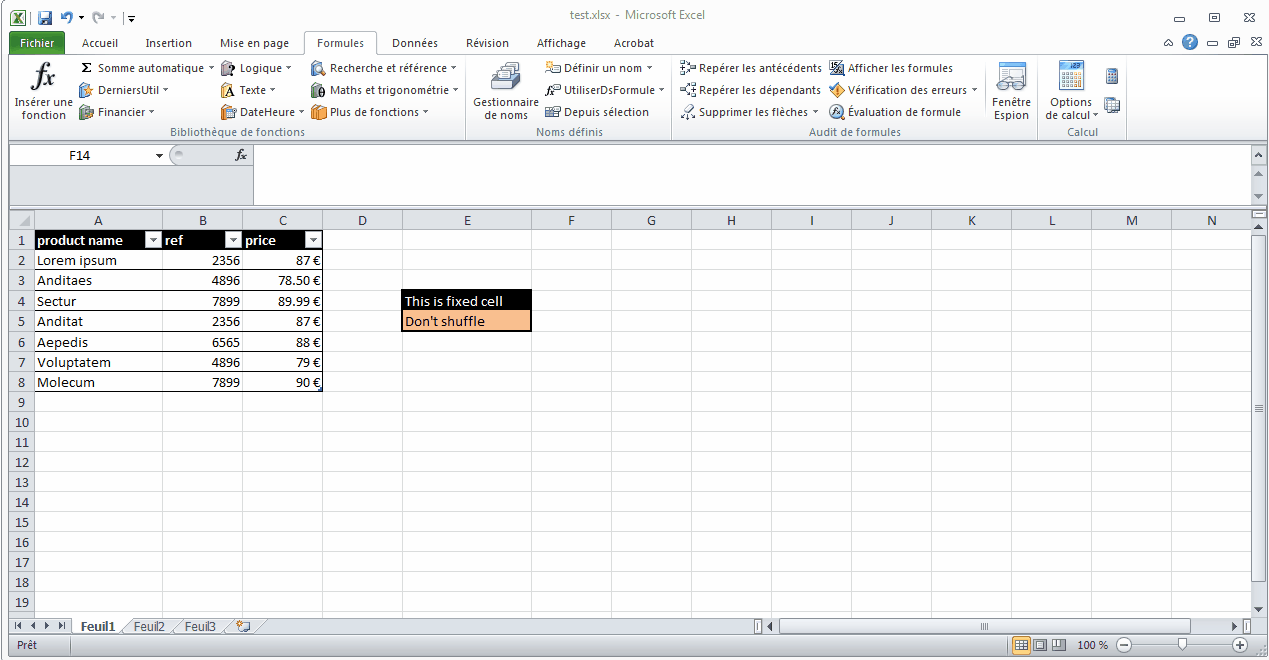Open Définir un nom dropdown arrow
Image resolution: width=1269 pixels, height=660 pixels.
(650, 68)
